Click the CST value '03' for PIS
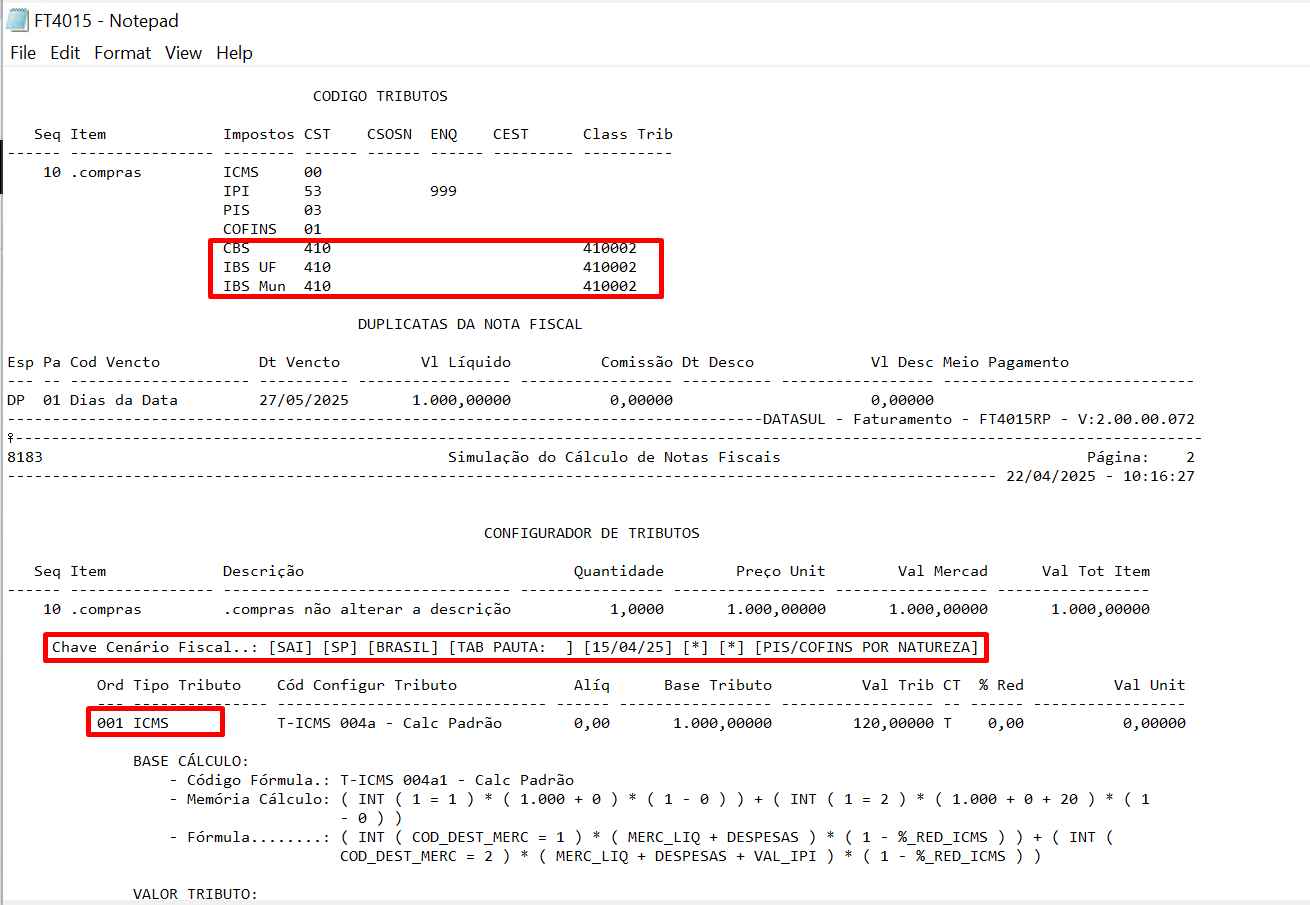The width and height of the screenshot is (1310, 905). click(313, 210)
